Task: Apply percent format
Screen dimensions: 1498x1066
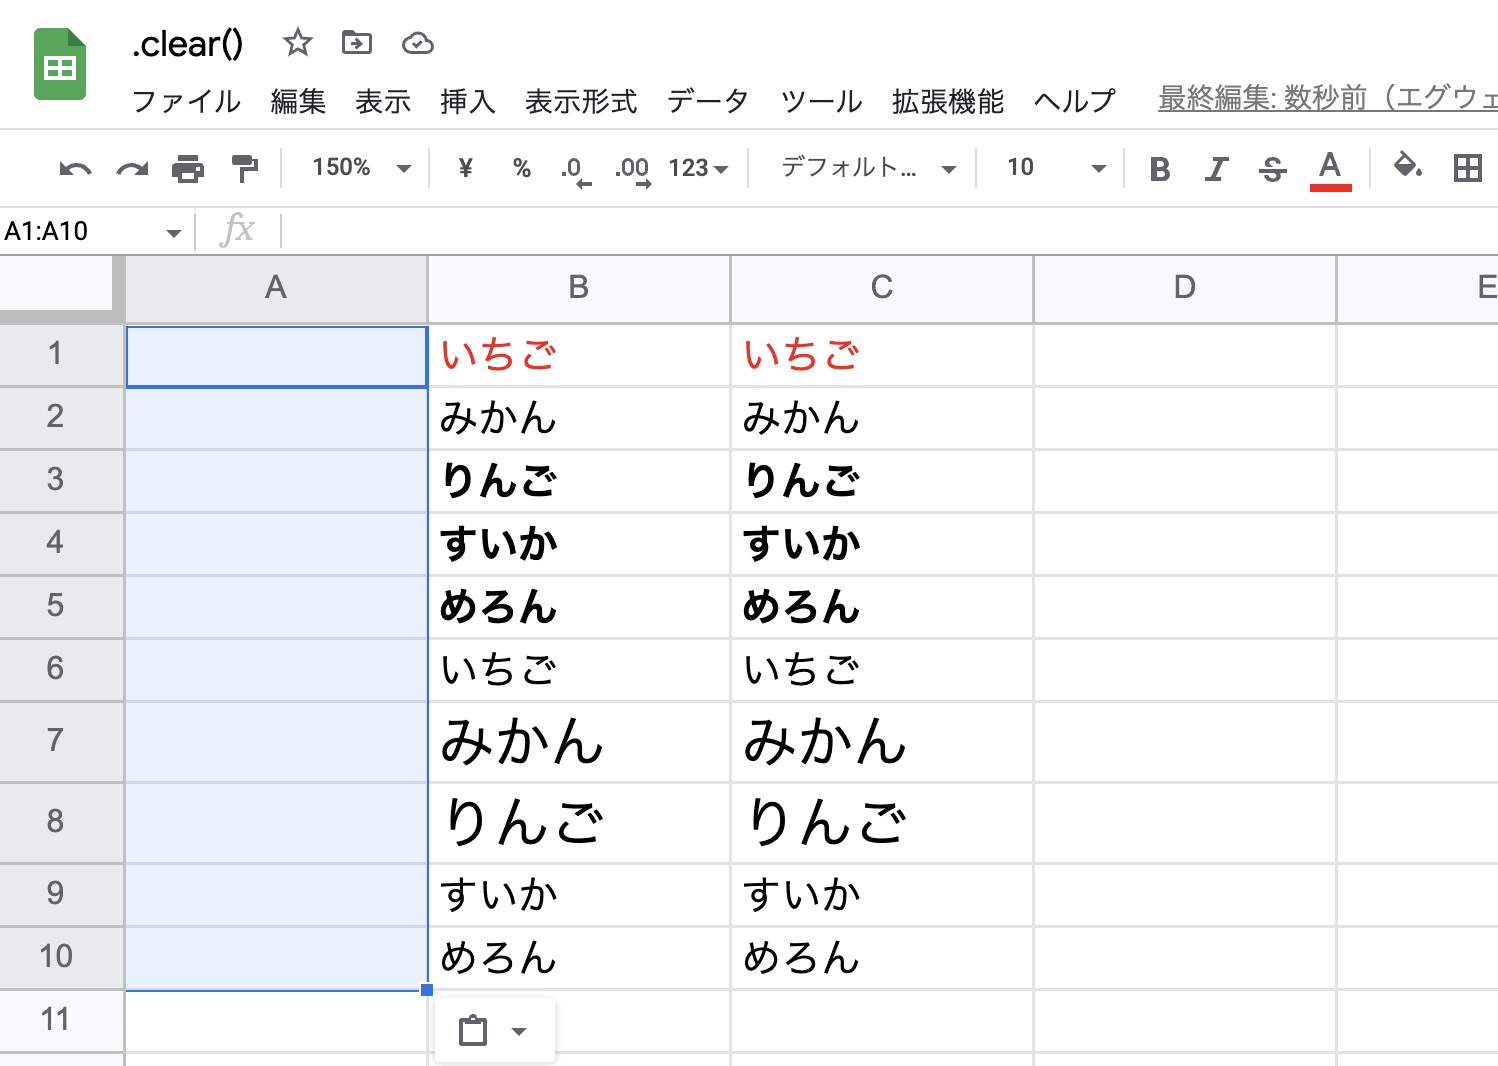Action: (x=521, y=168)
